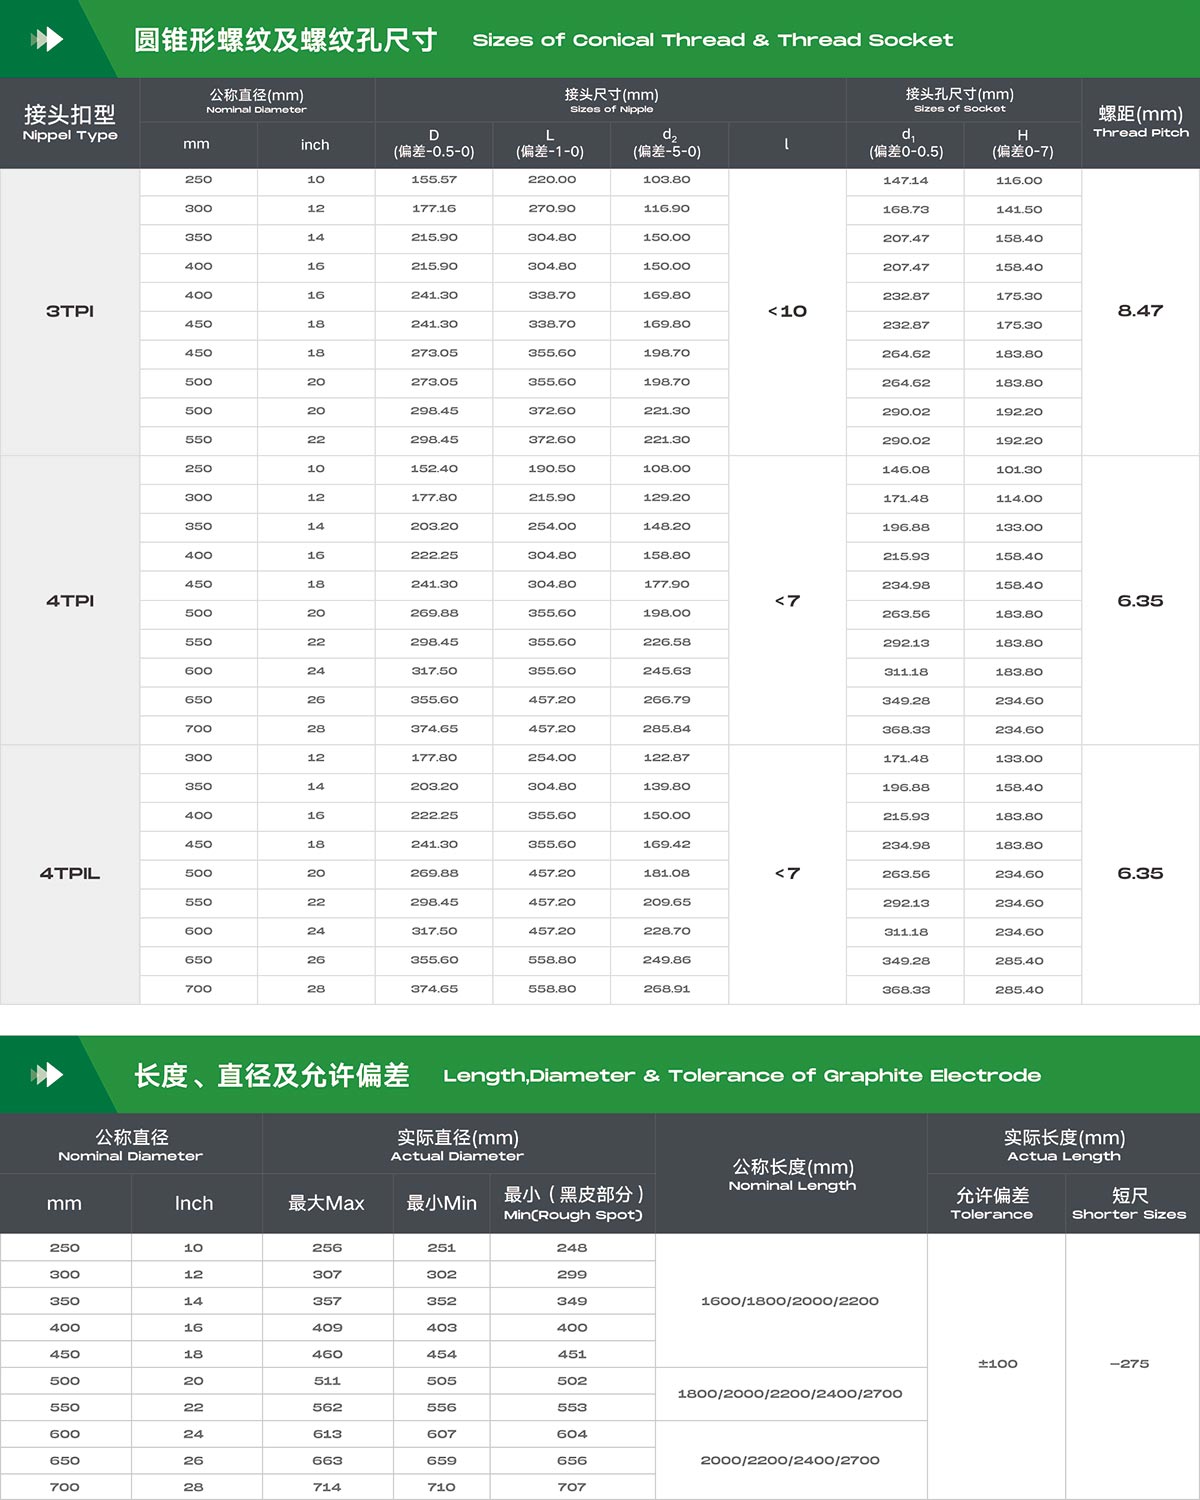Select the 1800/2000/2200/2400/2700 nominal length cell
The image size is (1200, 1500).
point(790,1394)
